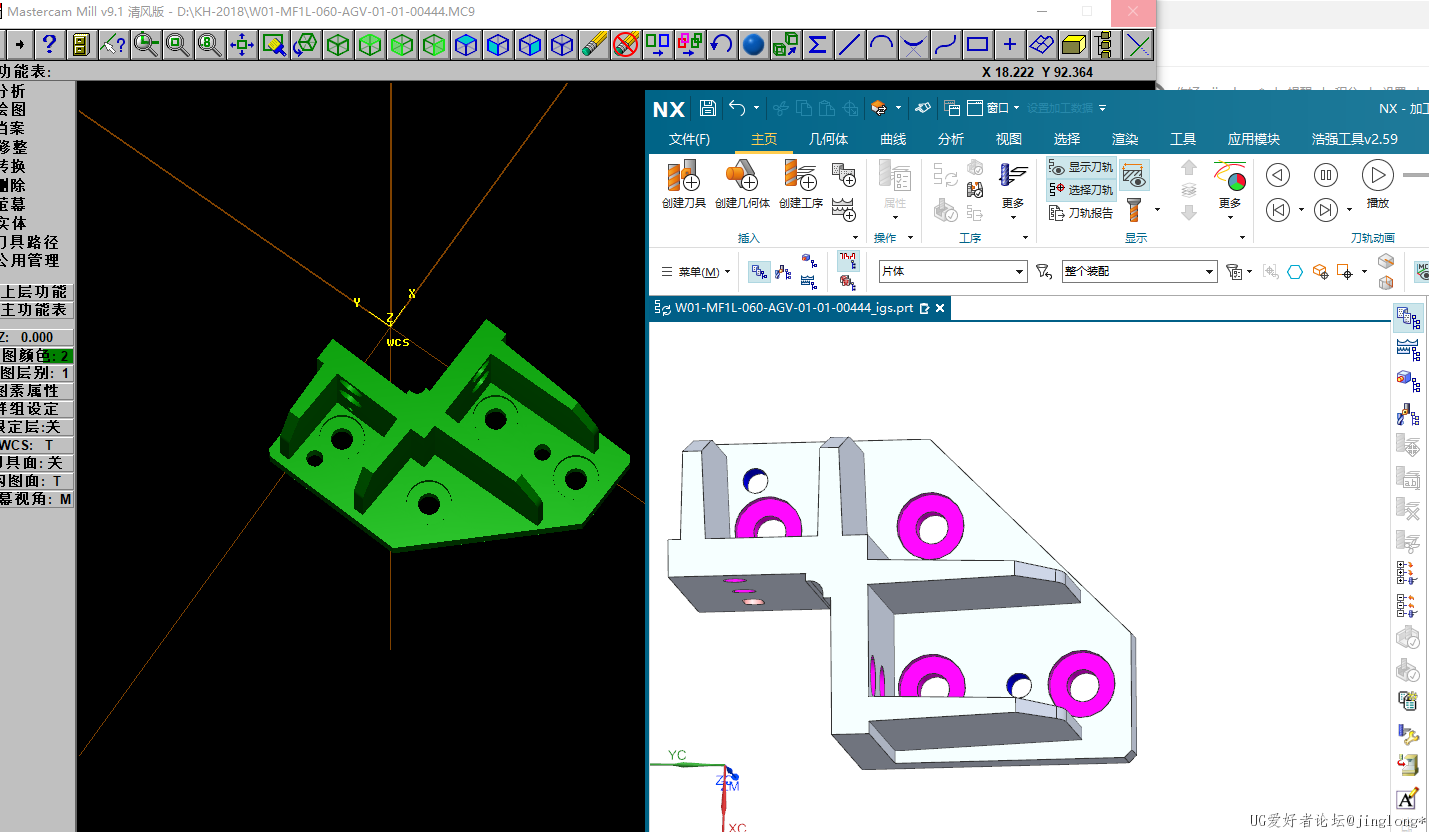Toggle NX tool path preview eye icon
Screen dimensions: 1429x832
(1134, 175)
